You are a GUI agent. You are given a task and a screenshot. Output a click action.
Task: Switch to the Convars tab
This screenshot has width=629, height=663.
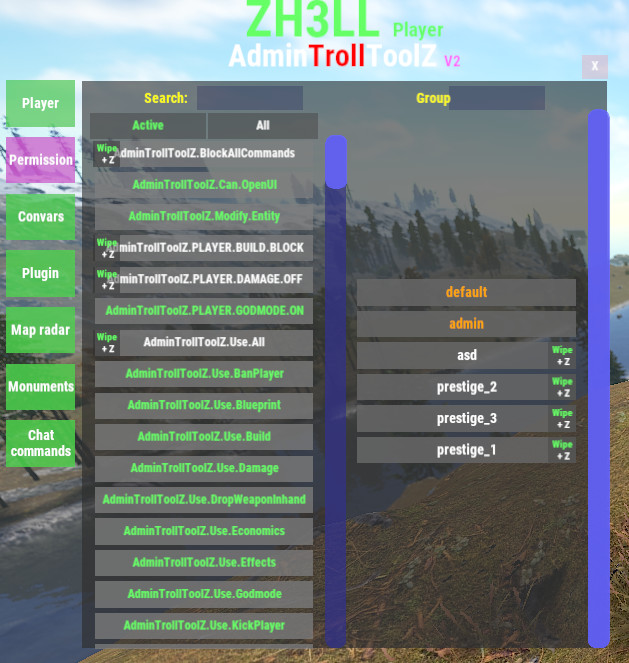[x=41, y=216]
